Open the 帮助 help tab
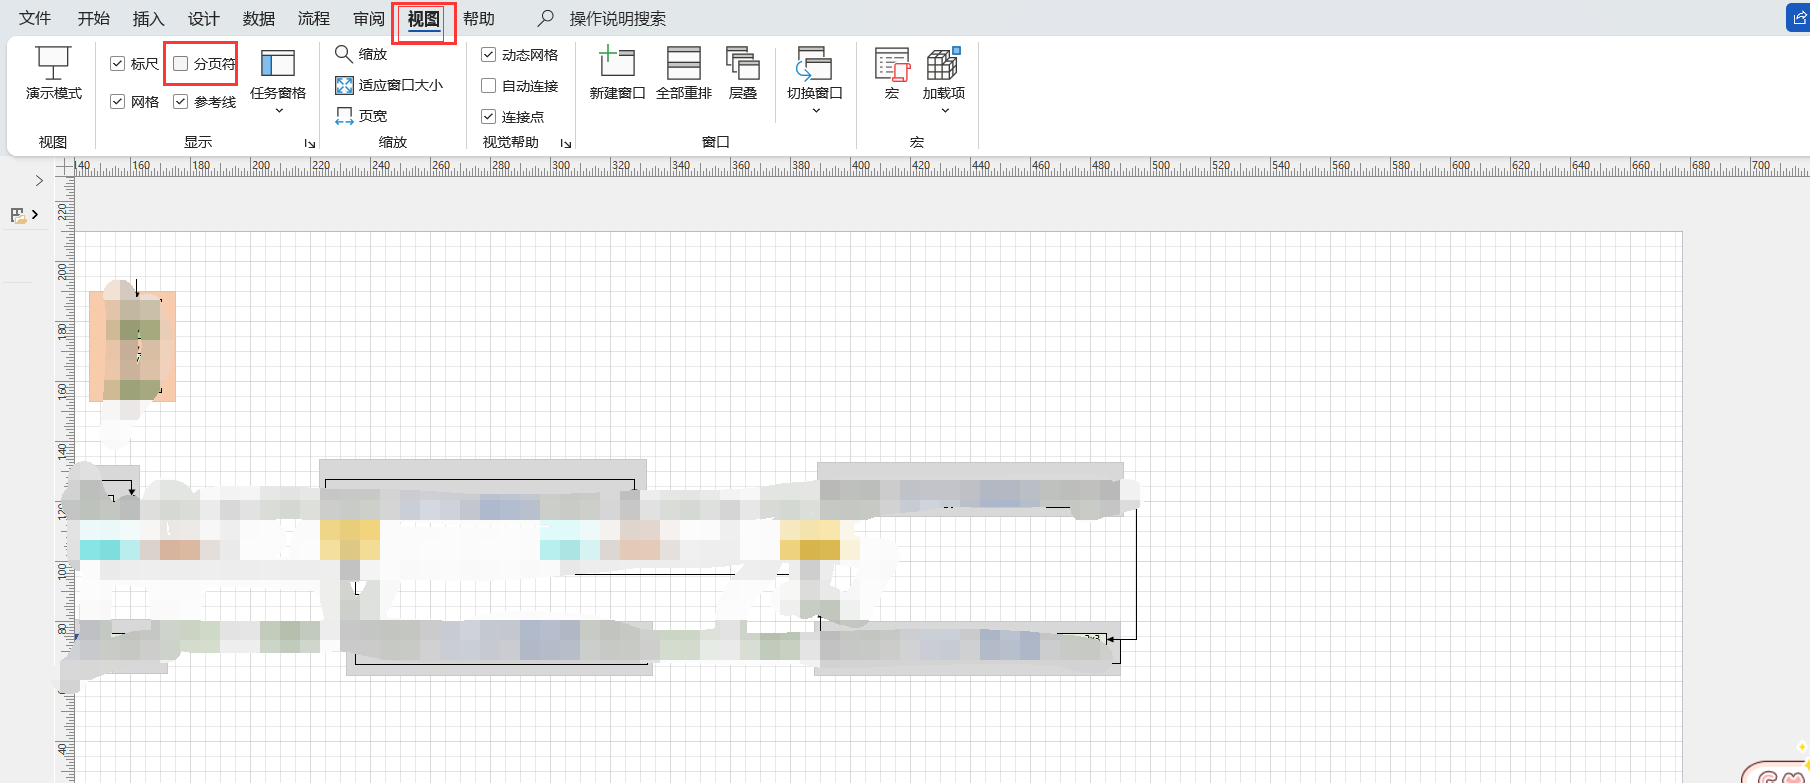The width and height of the screenshot is (1810, 783). (479, 19)
